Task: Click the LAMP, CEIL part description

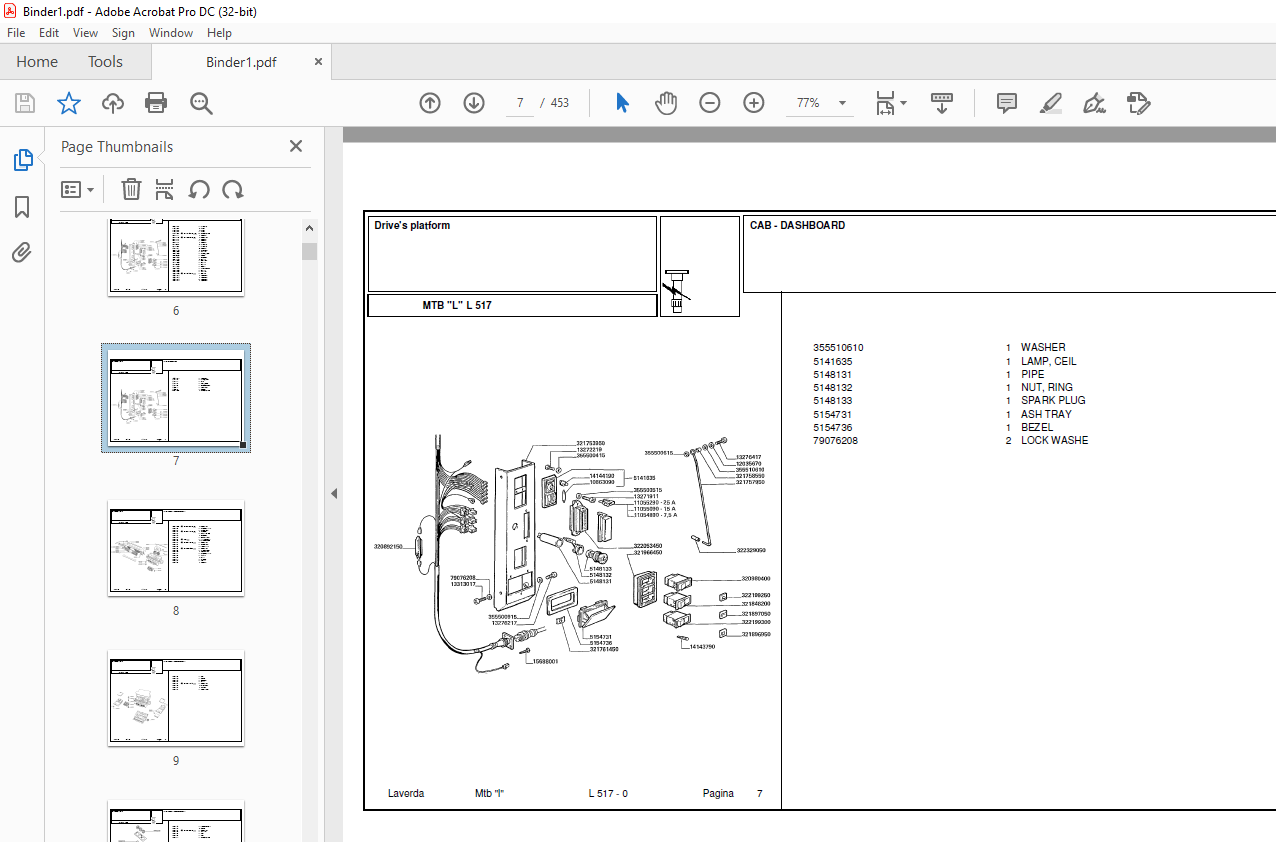Action: [1049, 361]
